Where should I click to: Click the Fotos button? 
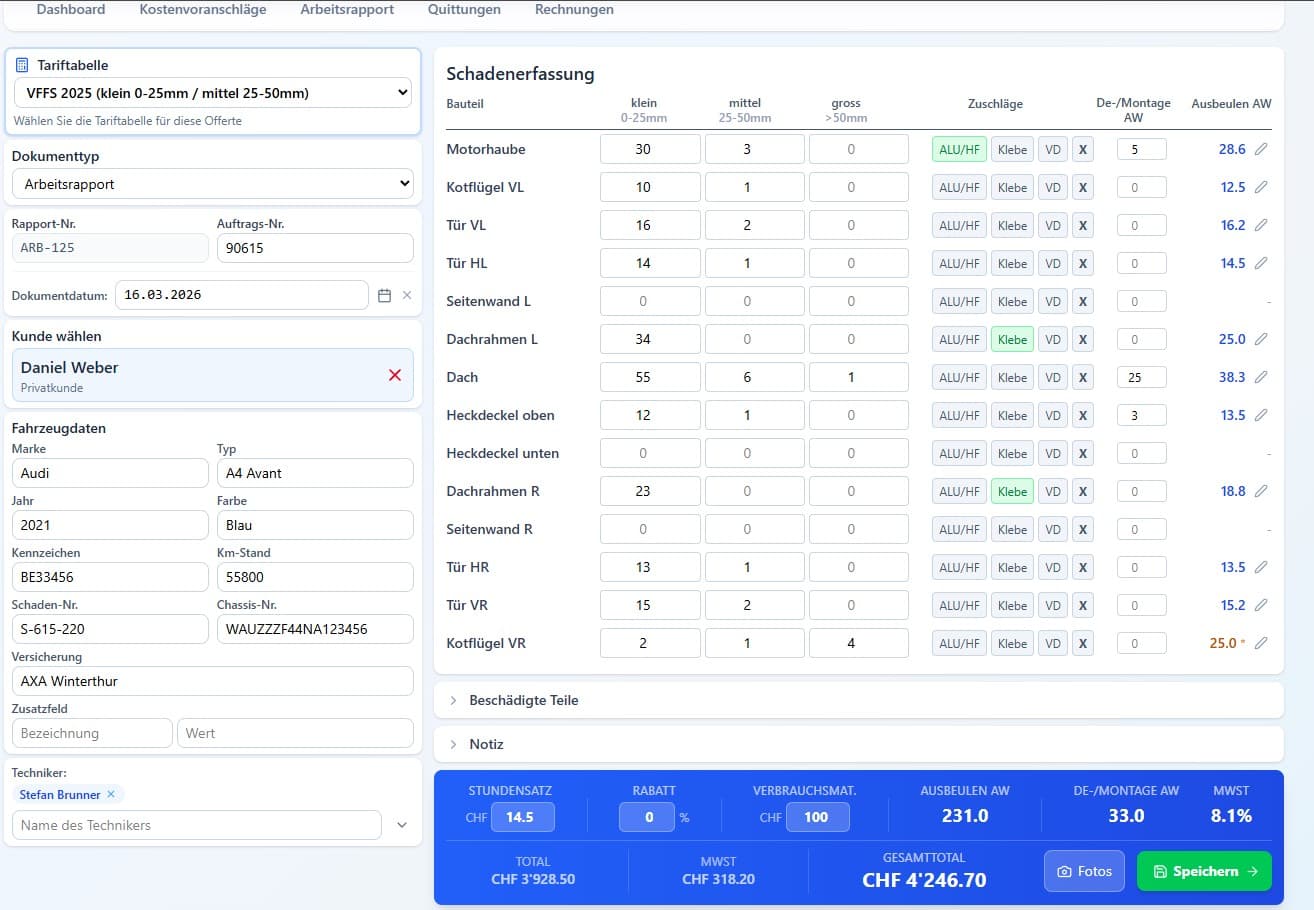1084,871
